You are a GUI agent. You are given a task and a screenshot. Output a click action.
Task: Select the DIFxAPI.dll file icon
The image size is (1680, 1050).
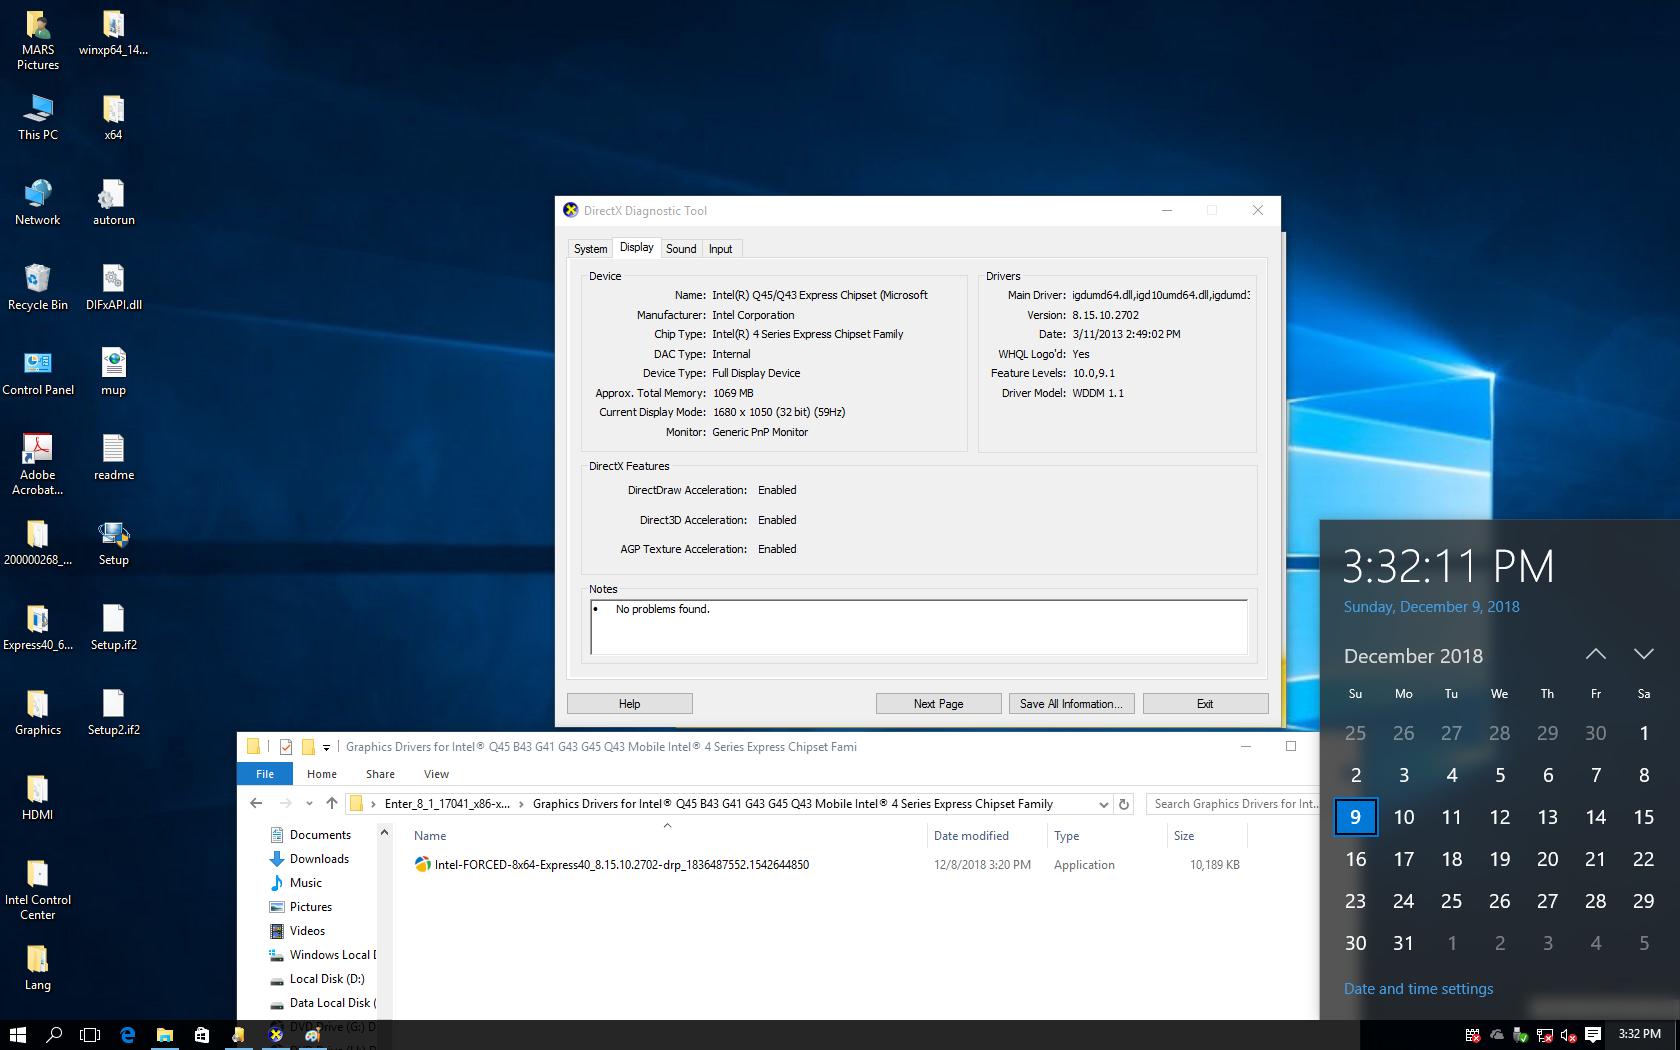pyautogui.click(x=113, y=288)
